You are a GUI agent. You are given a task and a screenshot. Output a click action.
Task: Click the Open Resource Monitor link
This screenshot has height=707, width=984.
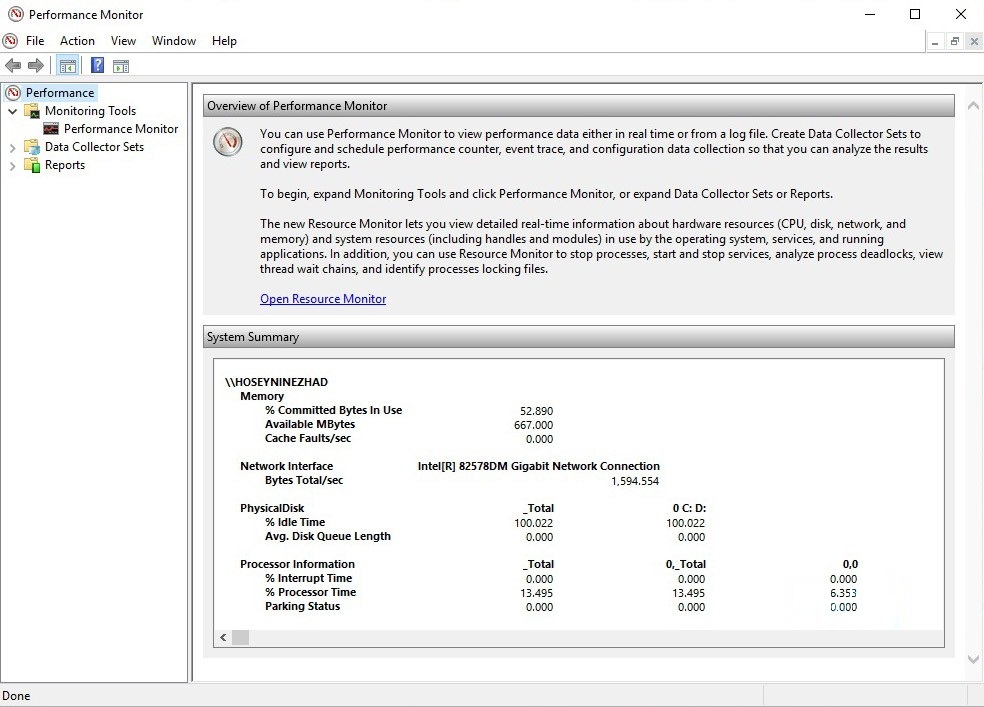coord(323,299)
